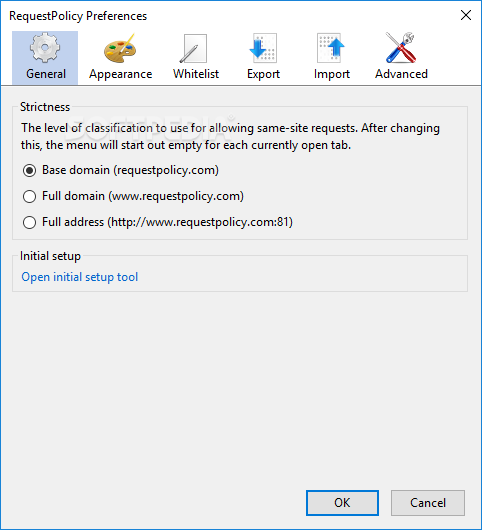
Task: Open the Import tab label
Action: [332, 74]
